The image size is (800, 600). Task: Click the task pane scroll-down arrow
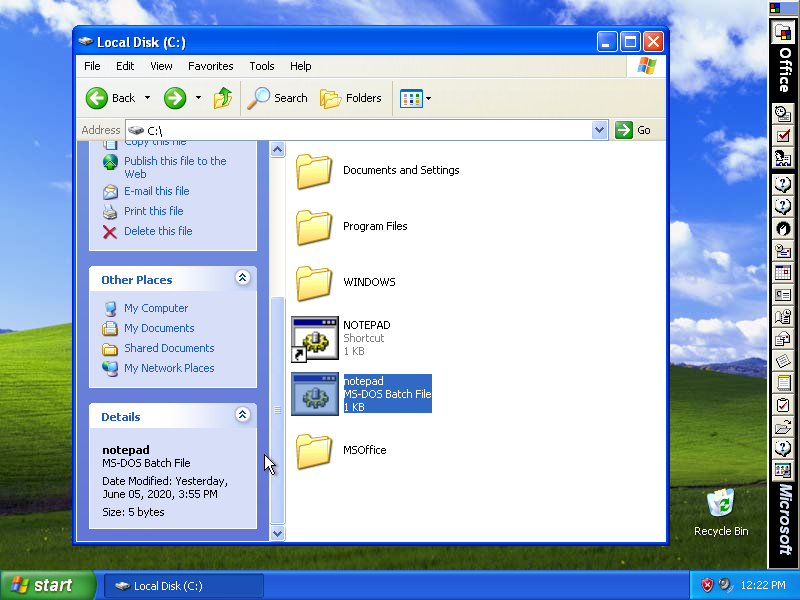[x=278, y=534]
